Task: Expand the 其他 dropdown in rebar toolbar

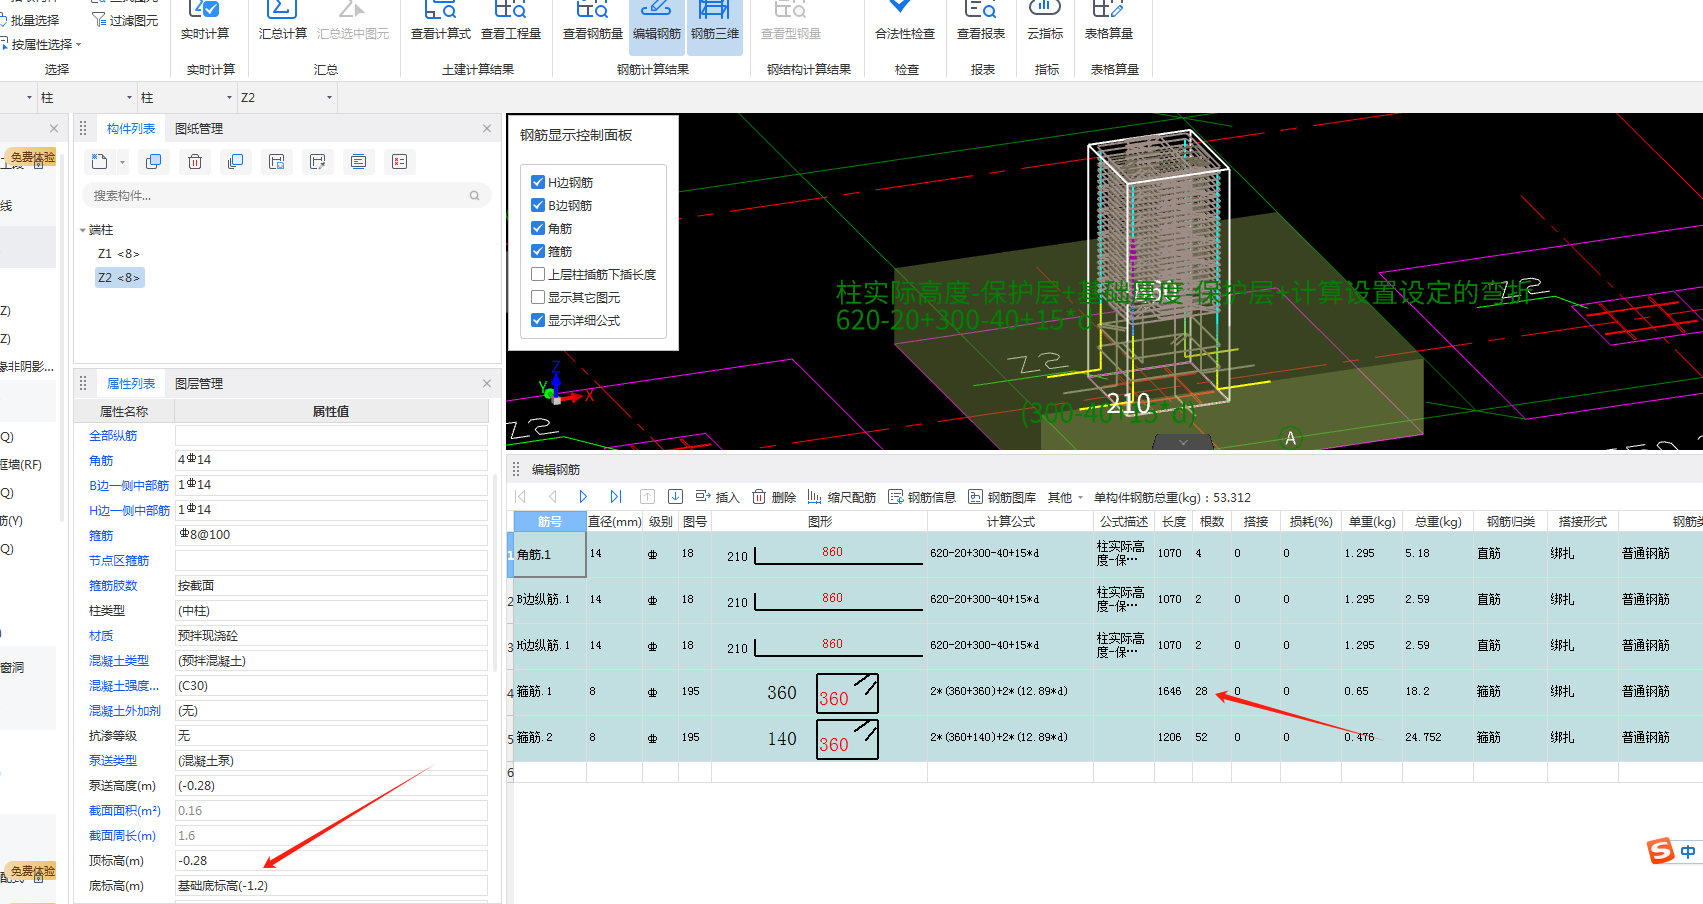Action: point(1065,498)
